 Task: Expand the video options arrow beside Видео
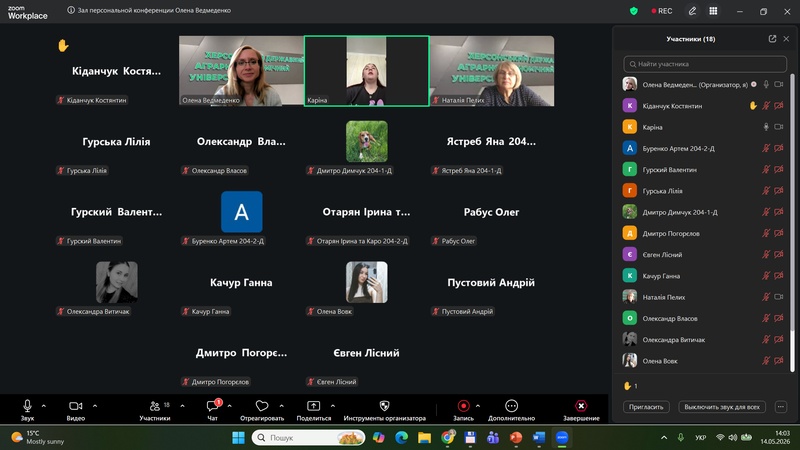coord(95,406)
